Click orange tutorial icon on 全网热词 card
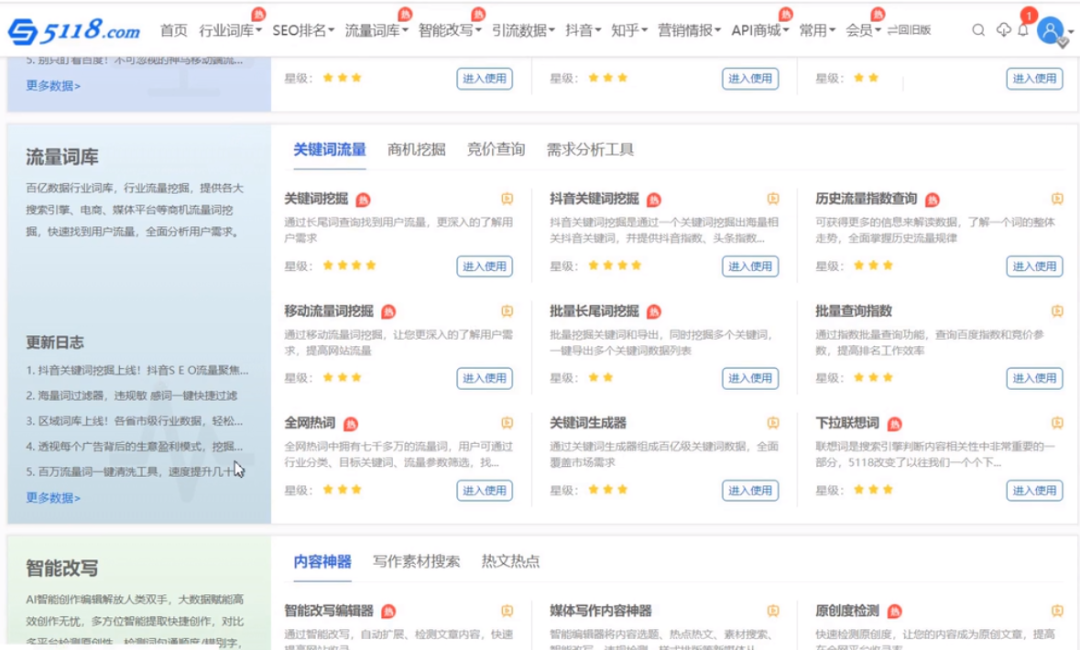Screen dimensions: 1080x650 [507, 423]
